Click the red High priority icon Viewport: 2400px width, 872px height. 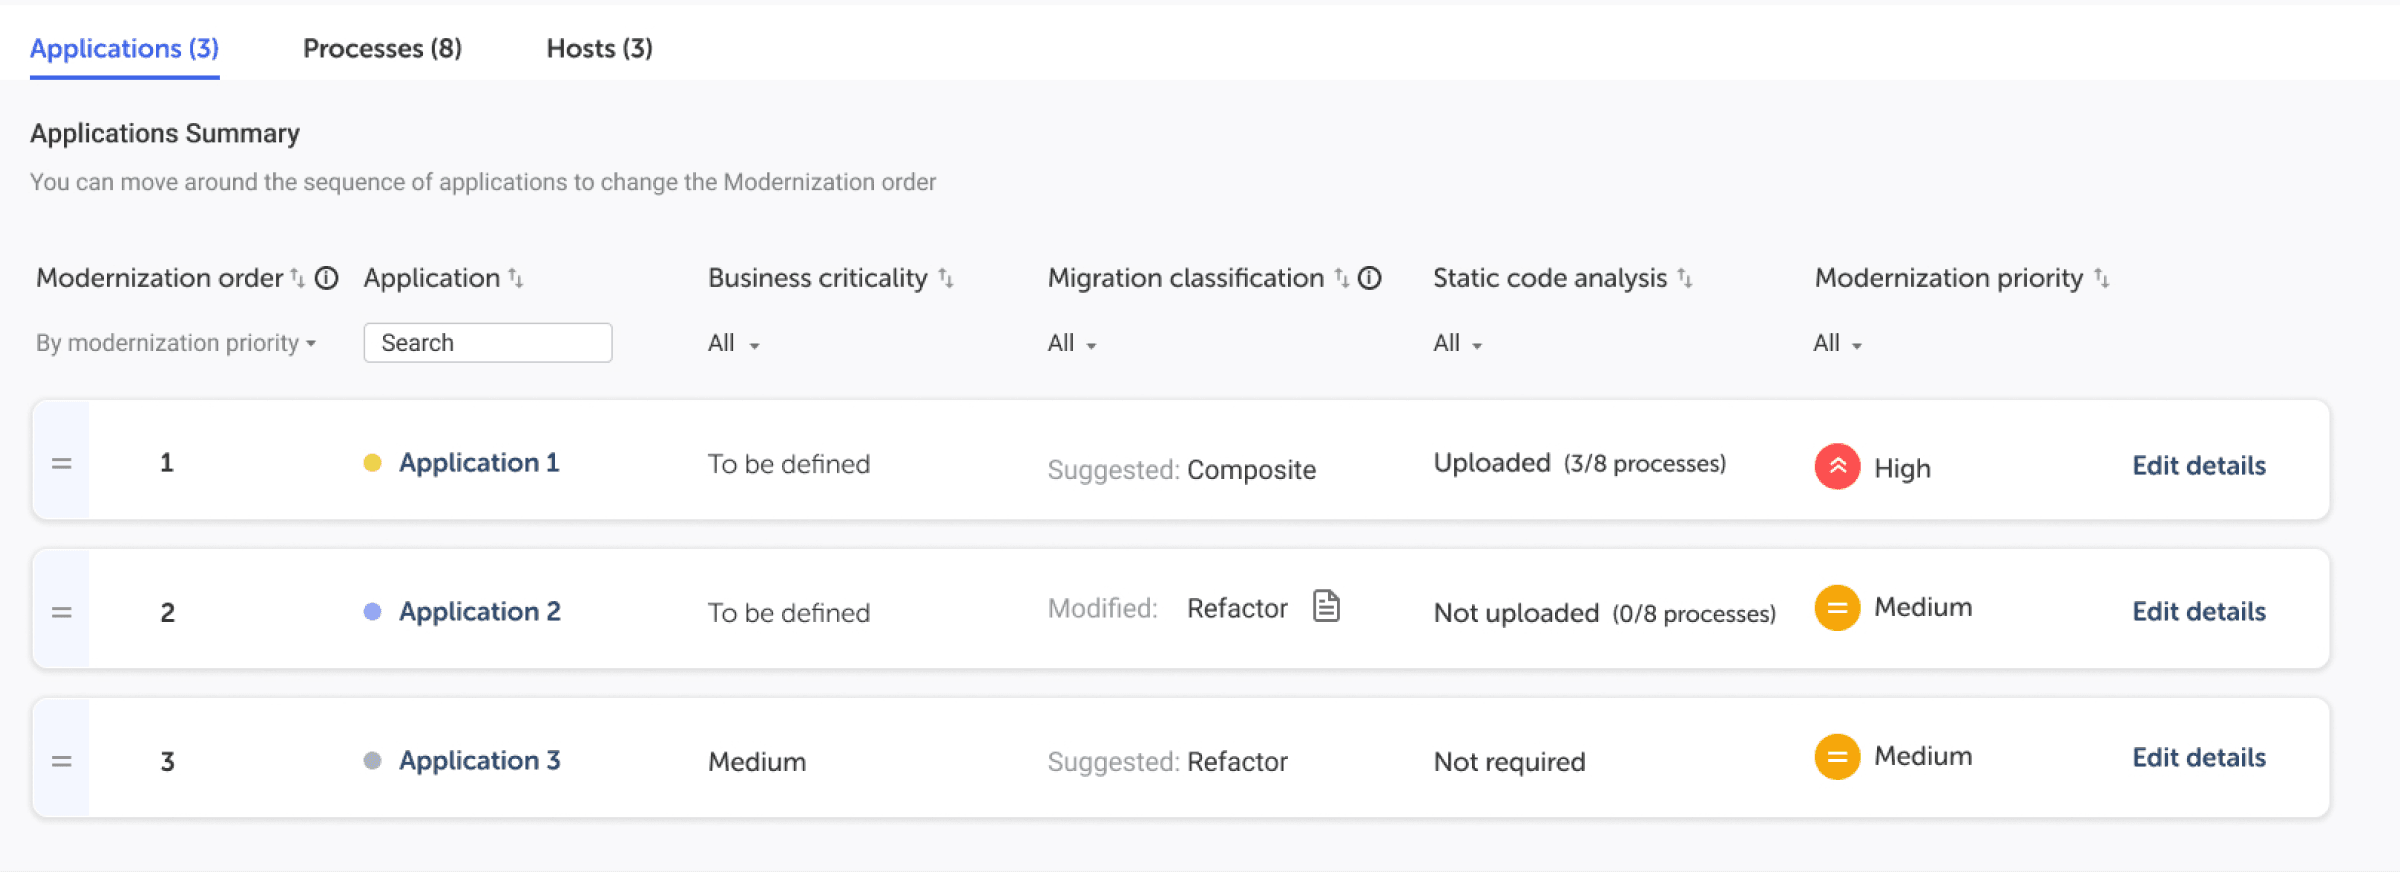[1837, 466]
